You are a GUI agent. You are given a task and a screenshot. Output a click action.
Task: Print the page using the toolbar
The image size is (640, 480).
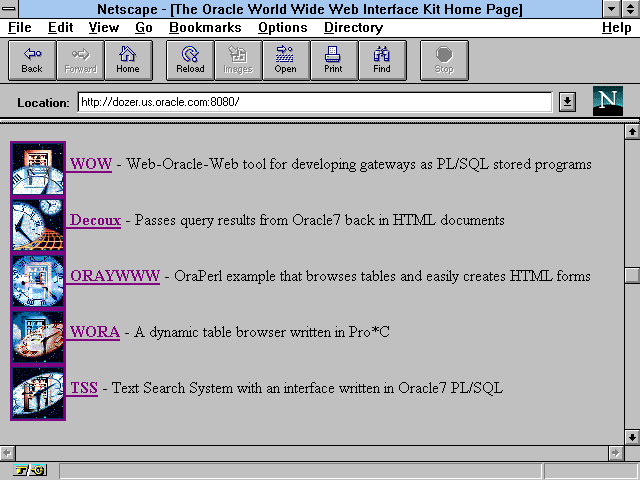[x=333, y=59]
